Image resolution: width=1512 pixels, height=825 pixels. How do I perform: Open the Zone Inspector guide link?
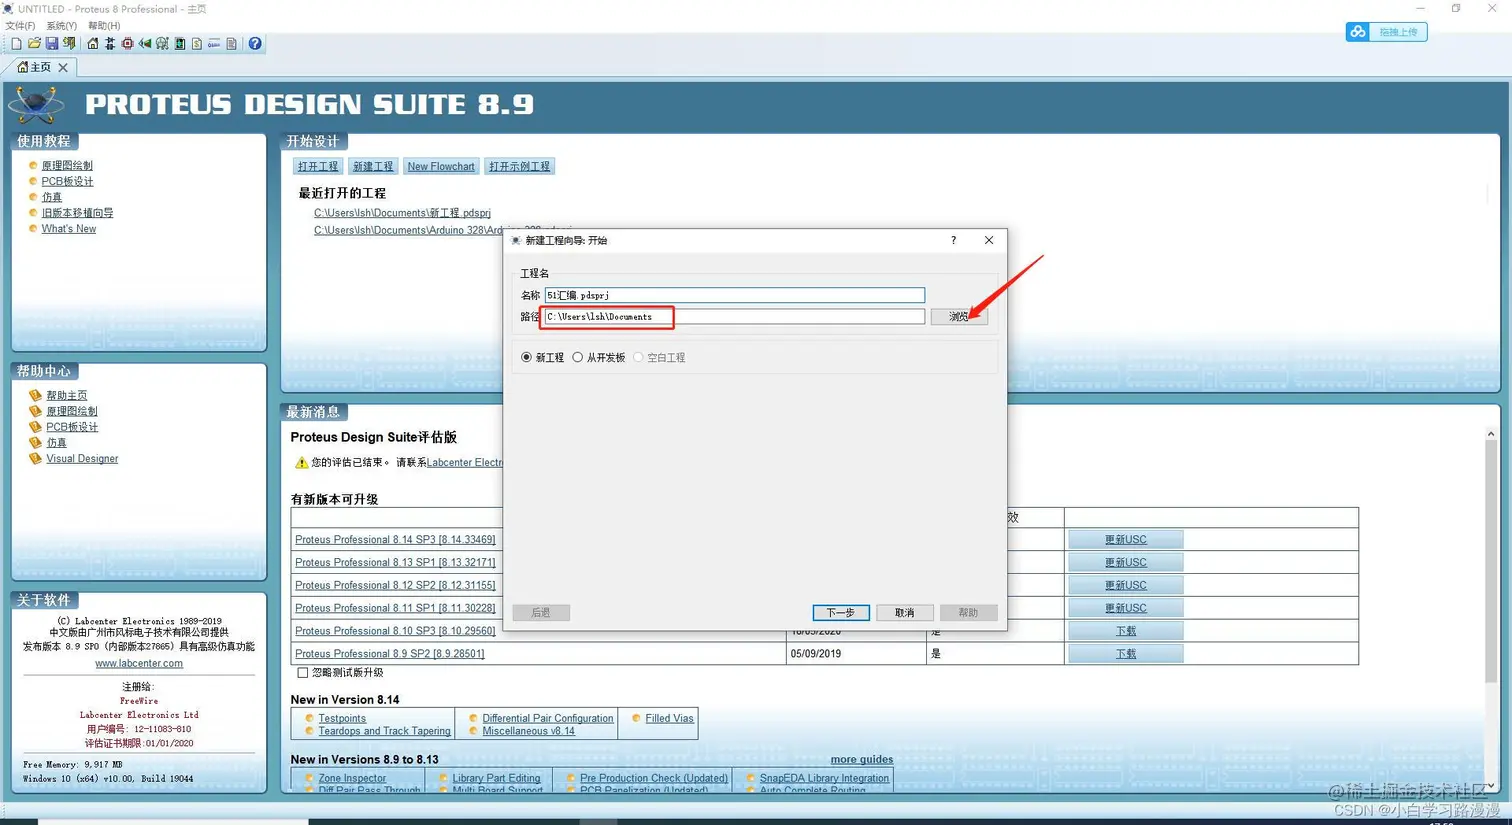coord(352,778)
